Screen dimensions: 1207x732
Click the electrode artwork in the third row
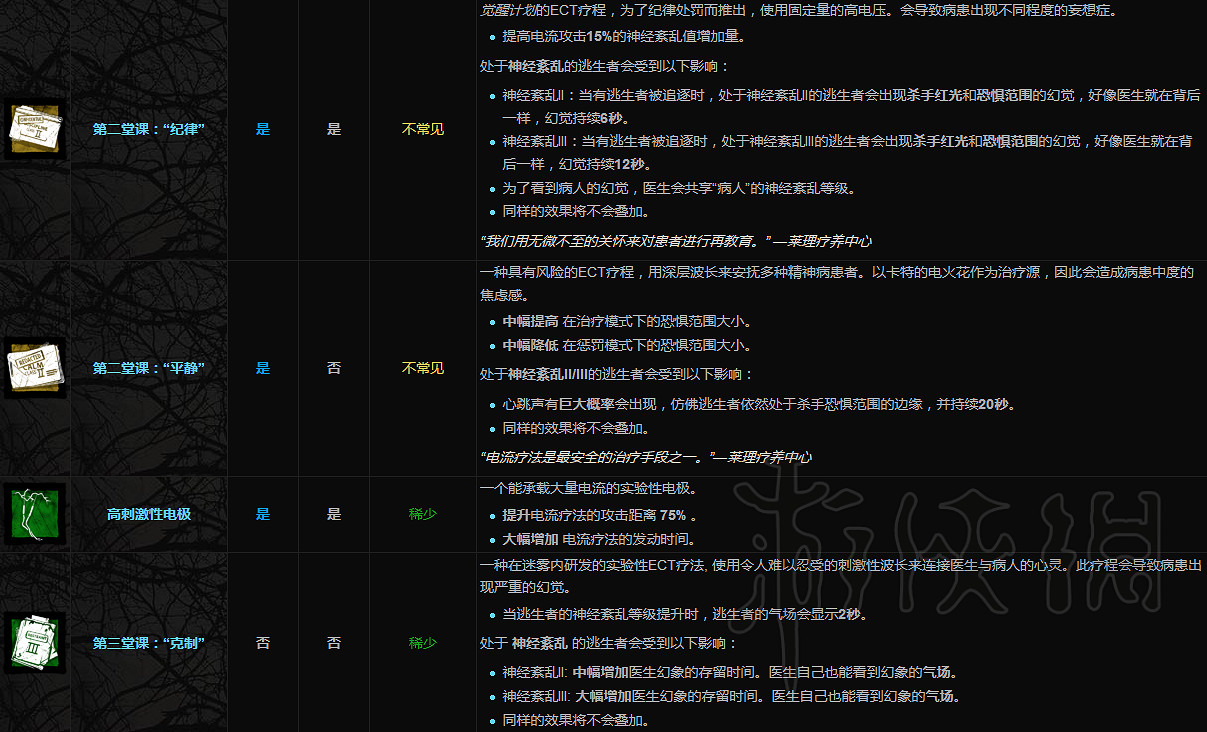tap(35, 514)
